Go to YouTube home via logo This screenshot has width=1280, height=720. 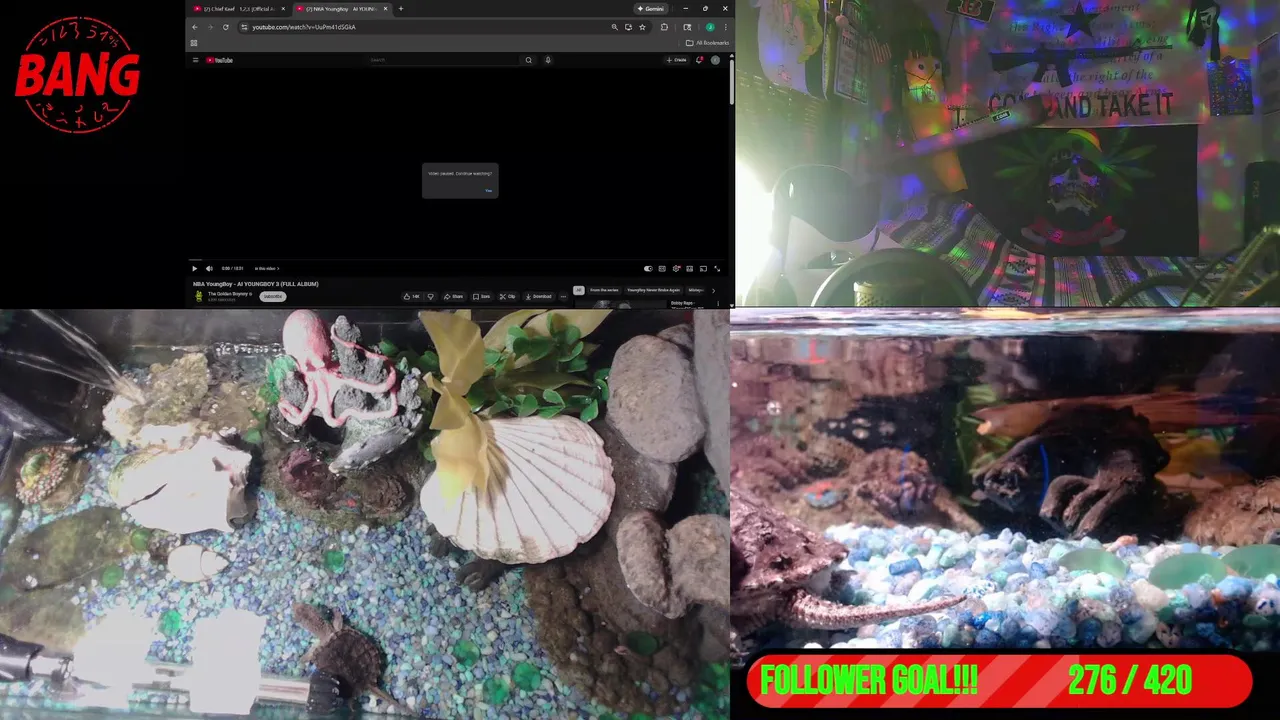219,60
